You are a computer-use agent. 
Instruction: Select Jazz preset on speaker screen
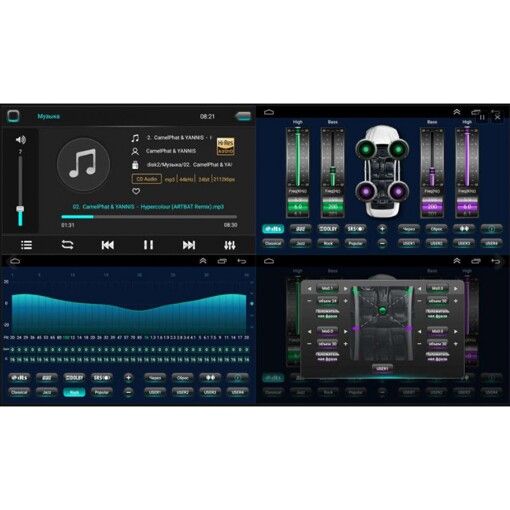[300, 243]
